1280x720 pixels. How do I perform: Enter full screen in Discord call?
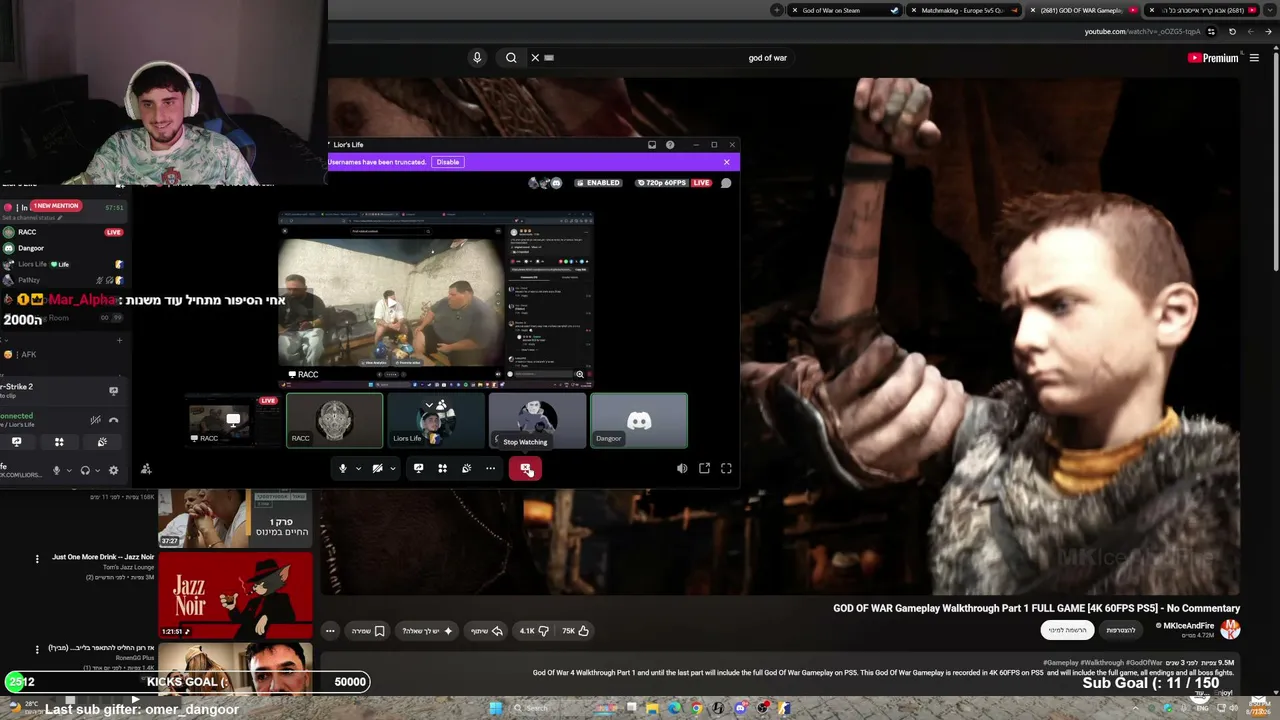pyautogui.click(x=726, y=468)
